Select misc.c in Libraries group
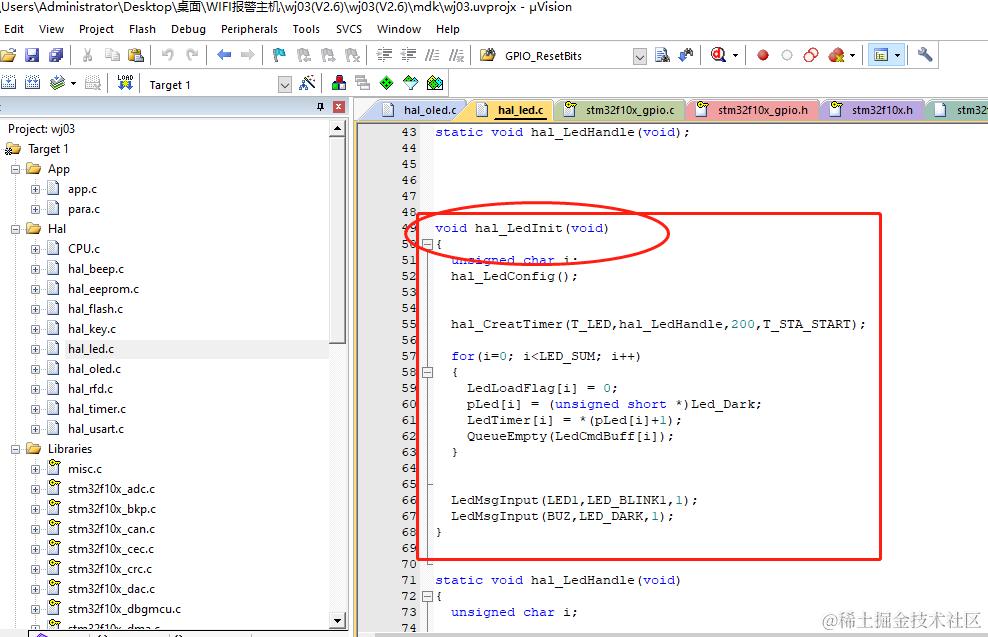The image size is (988, 637). click(x=85, y=469)
